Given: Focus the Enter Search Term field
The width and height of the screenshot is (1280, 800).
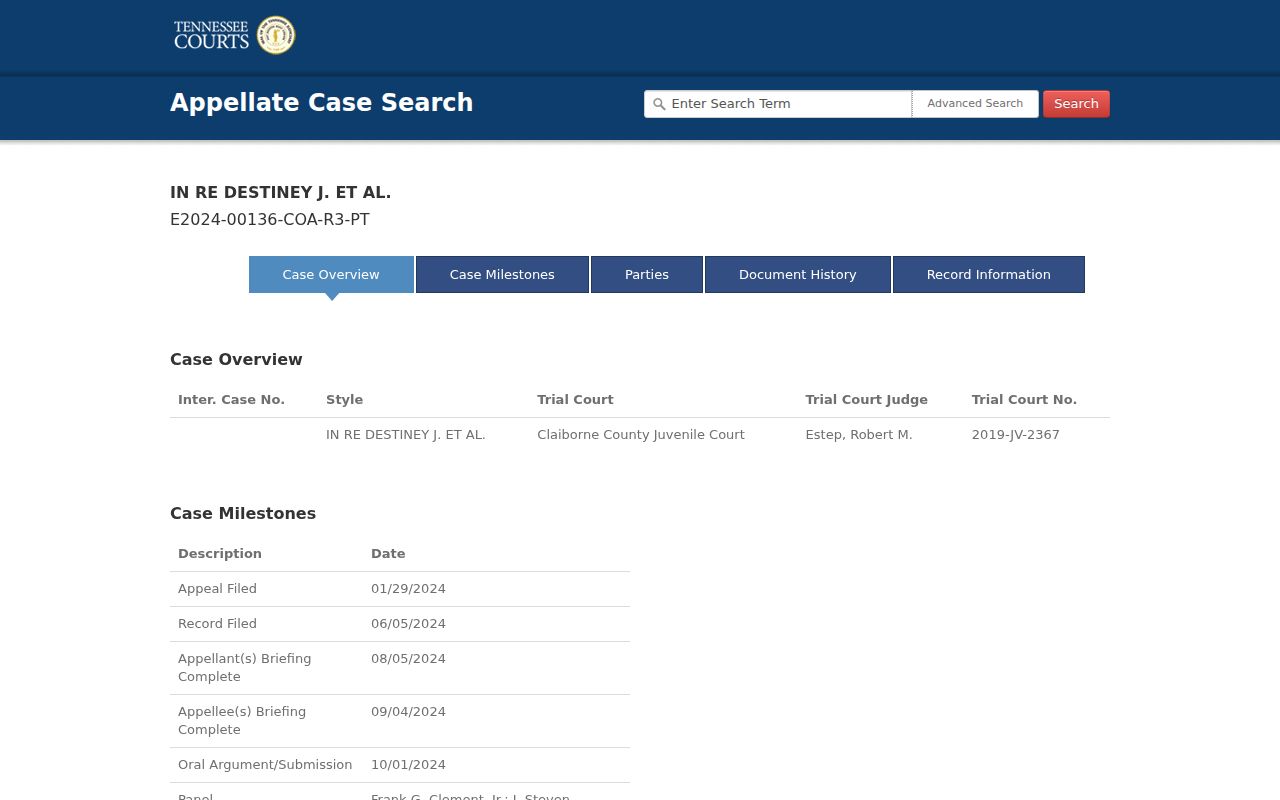Looking at the screenshot, I should tap(778, 104).
